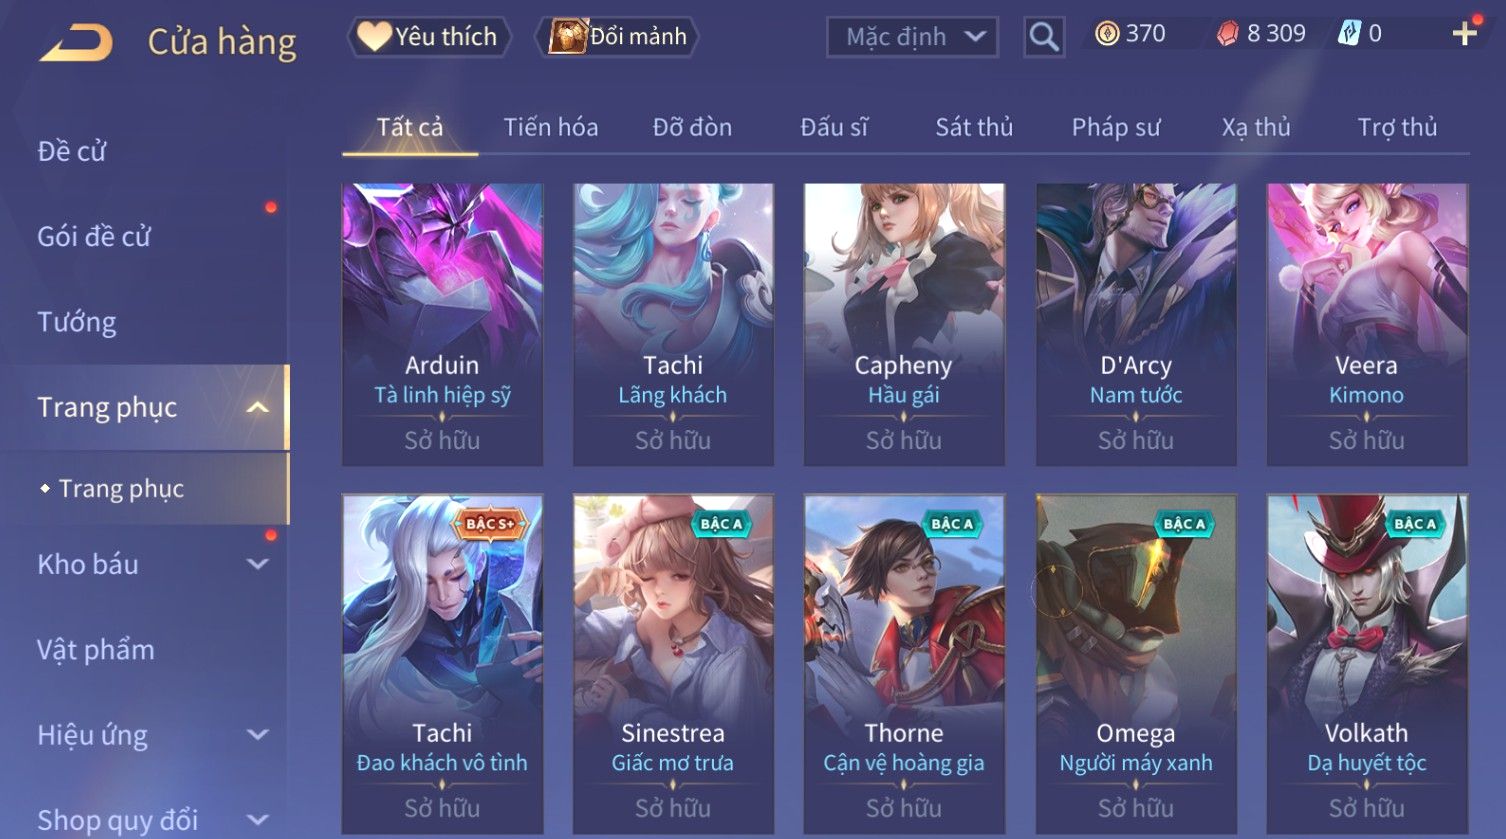Screen dimensions: 1506x839
Task: Select the Sát thủ category tab
Action: pyautogui.click(x=974, y=127)
